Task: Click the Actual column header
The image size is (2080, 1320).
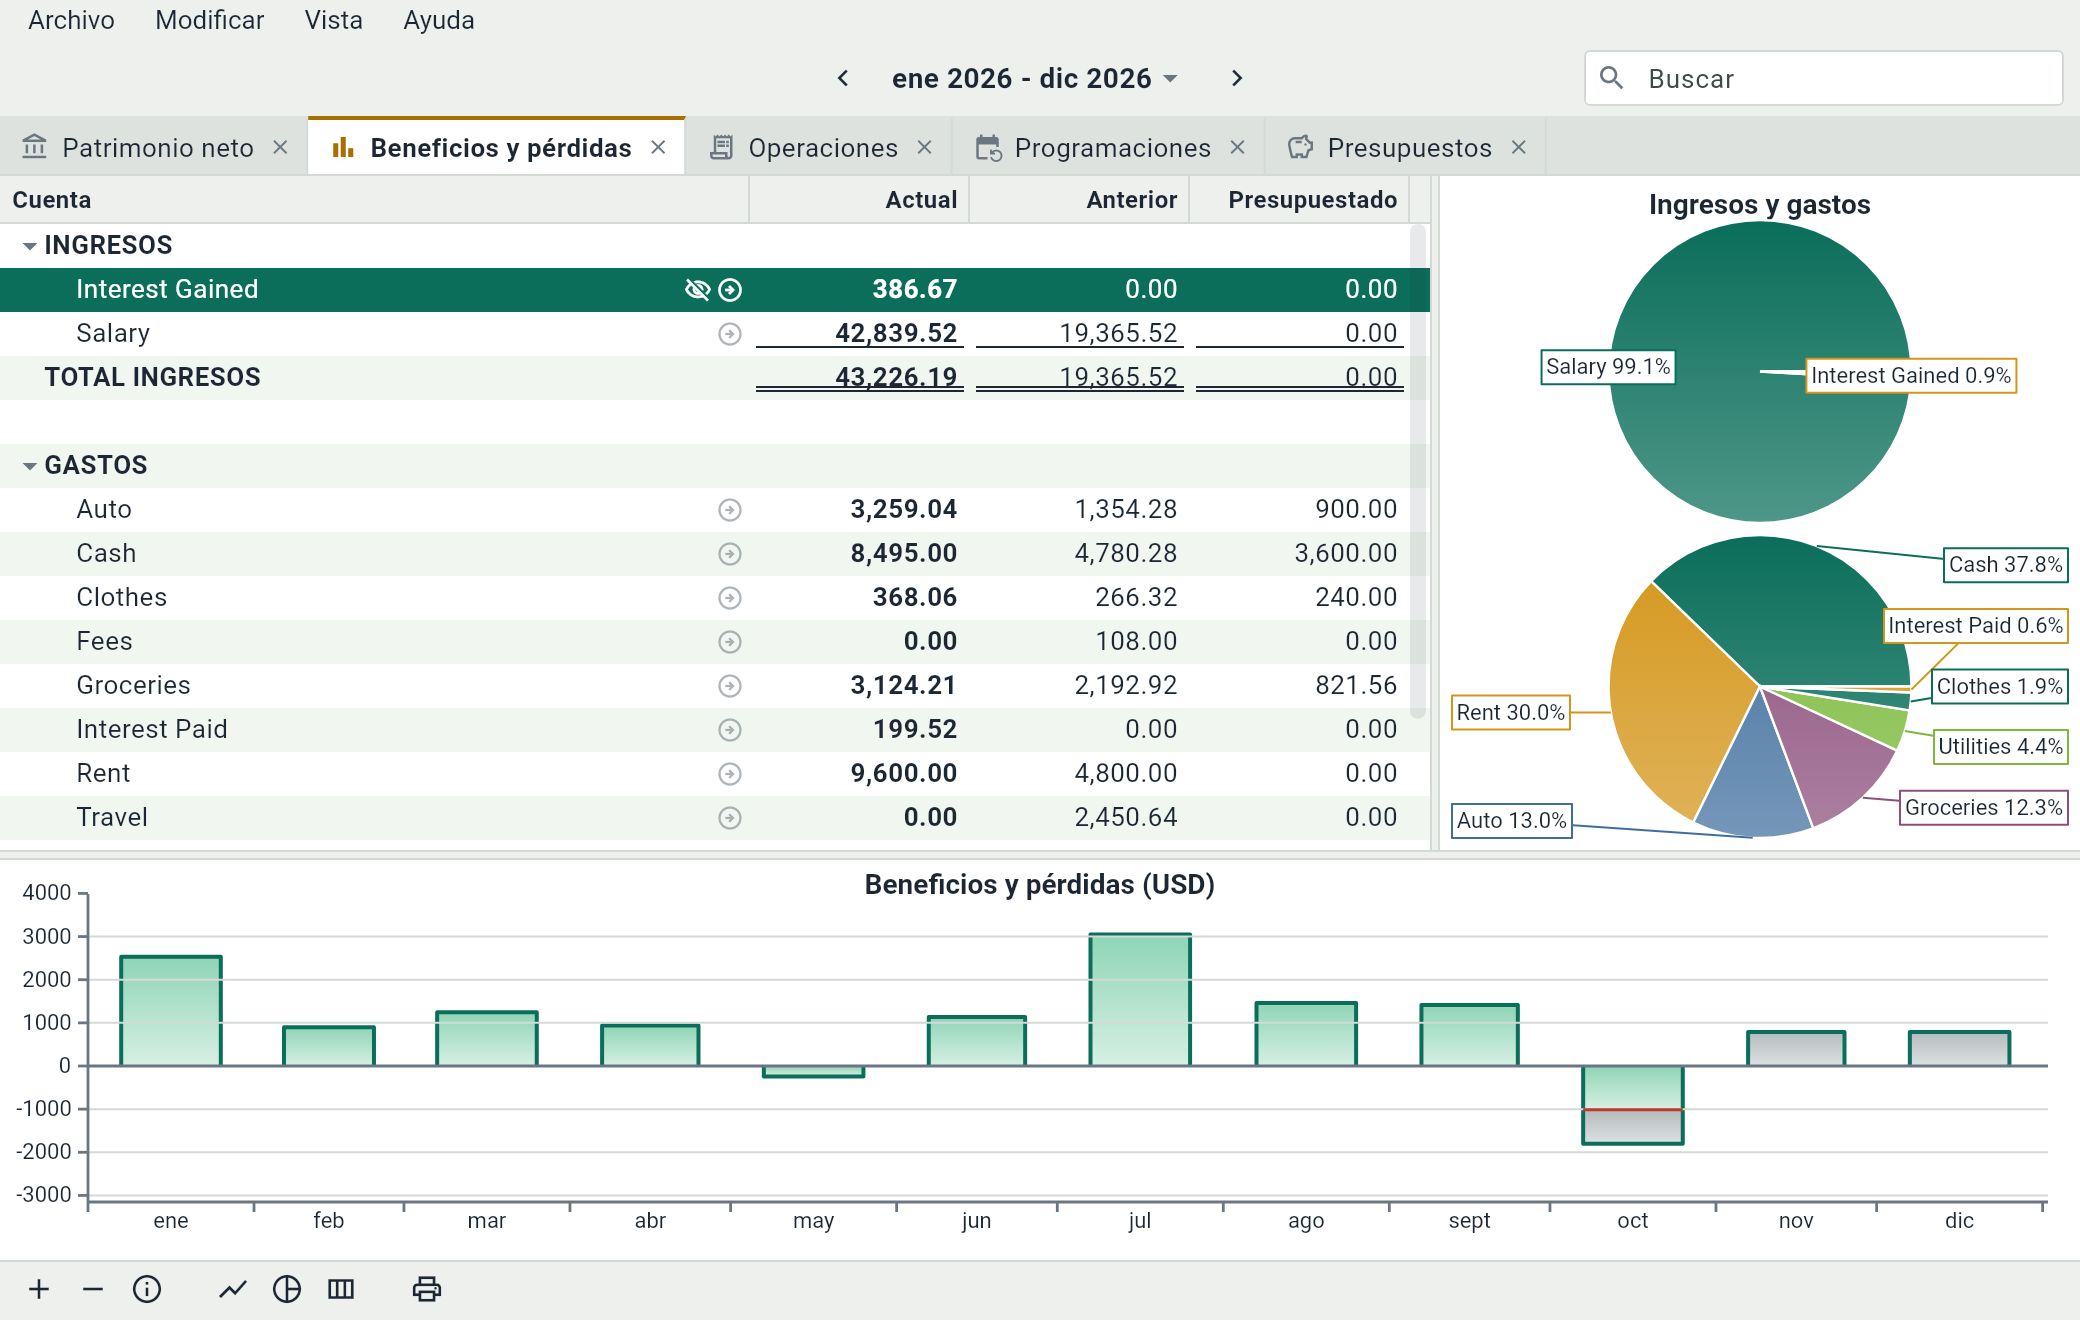Action: pos(859,200)
